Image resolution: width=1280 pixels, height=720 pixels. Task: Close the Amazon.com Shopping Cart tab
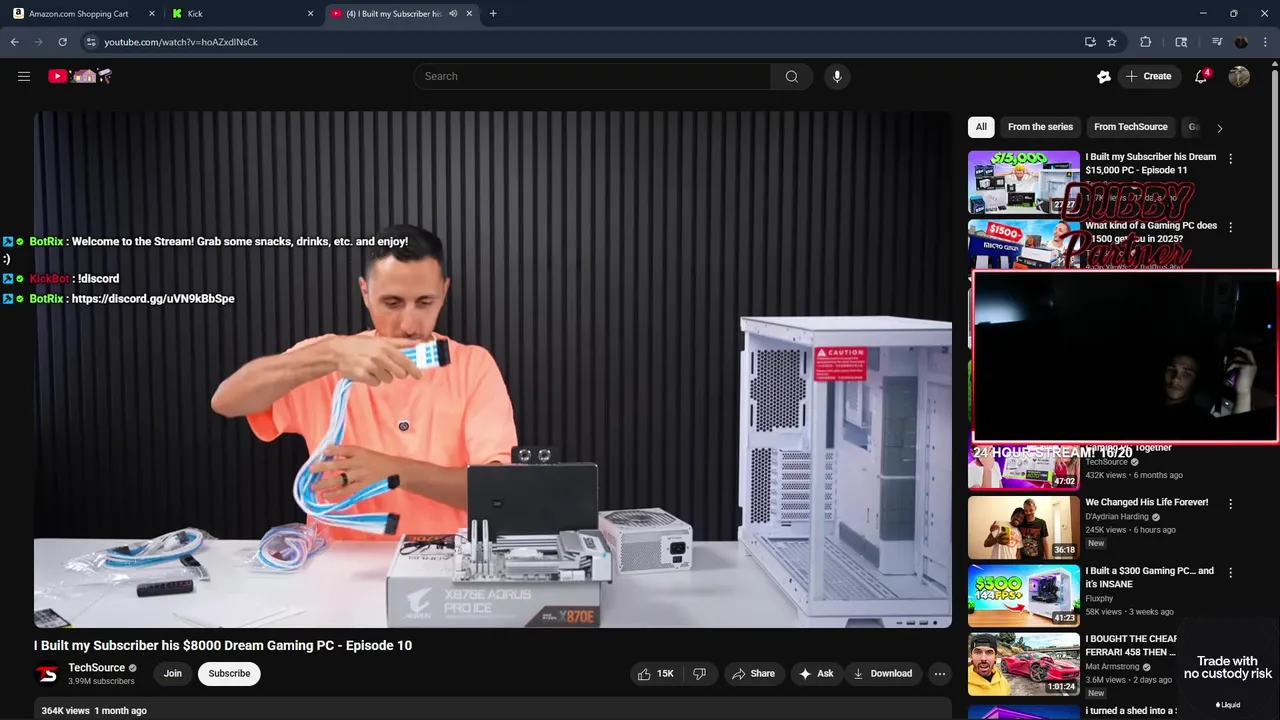(152, 14)
